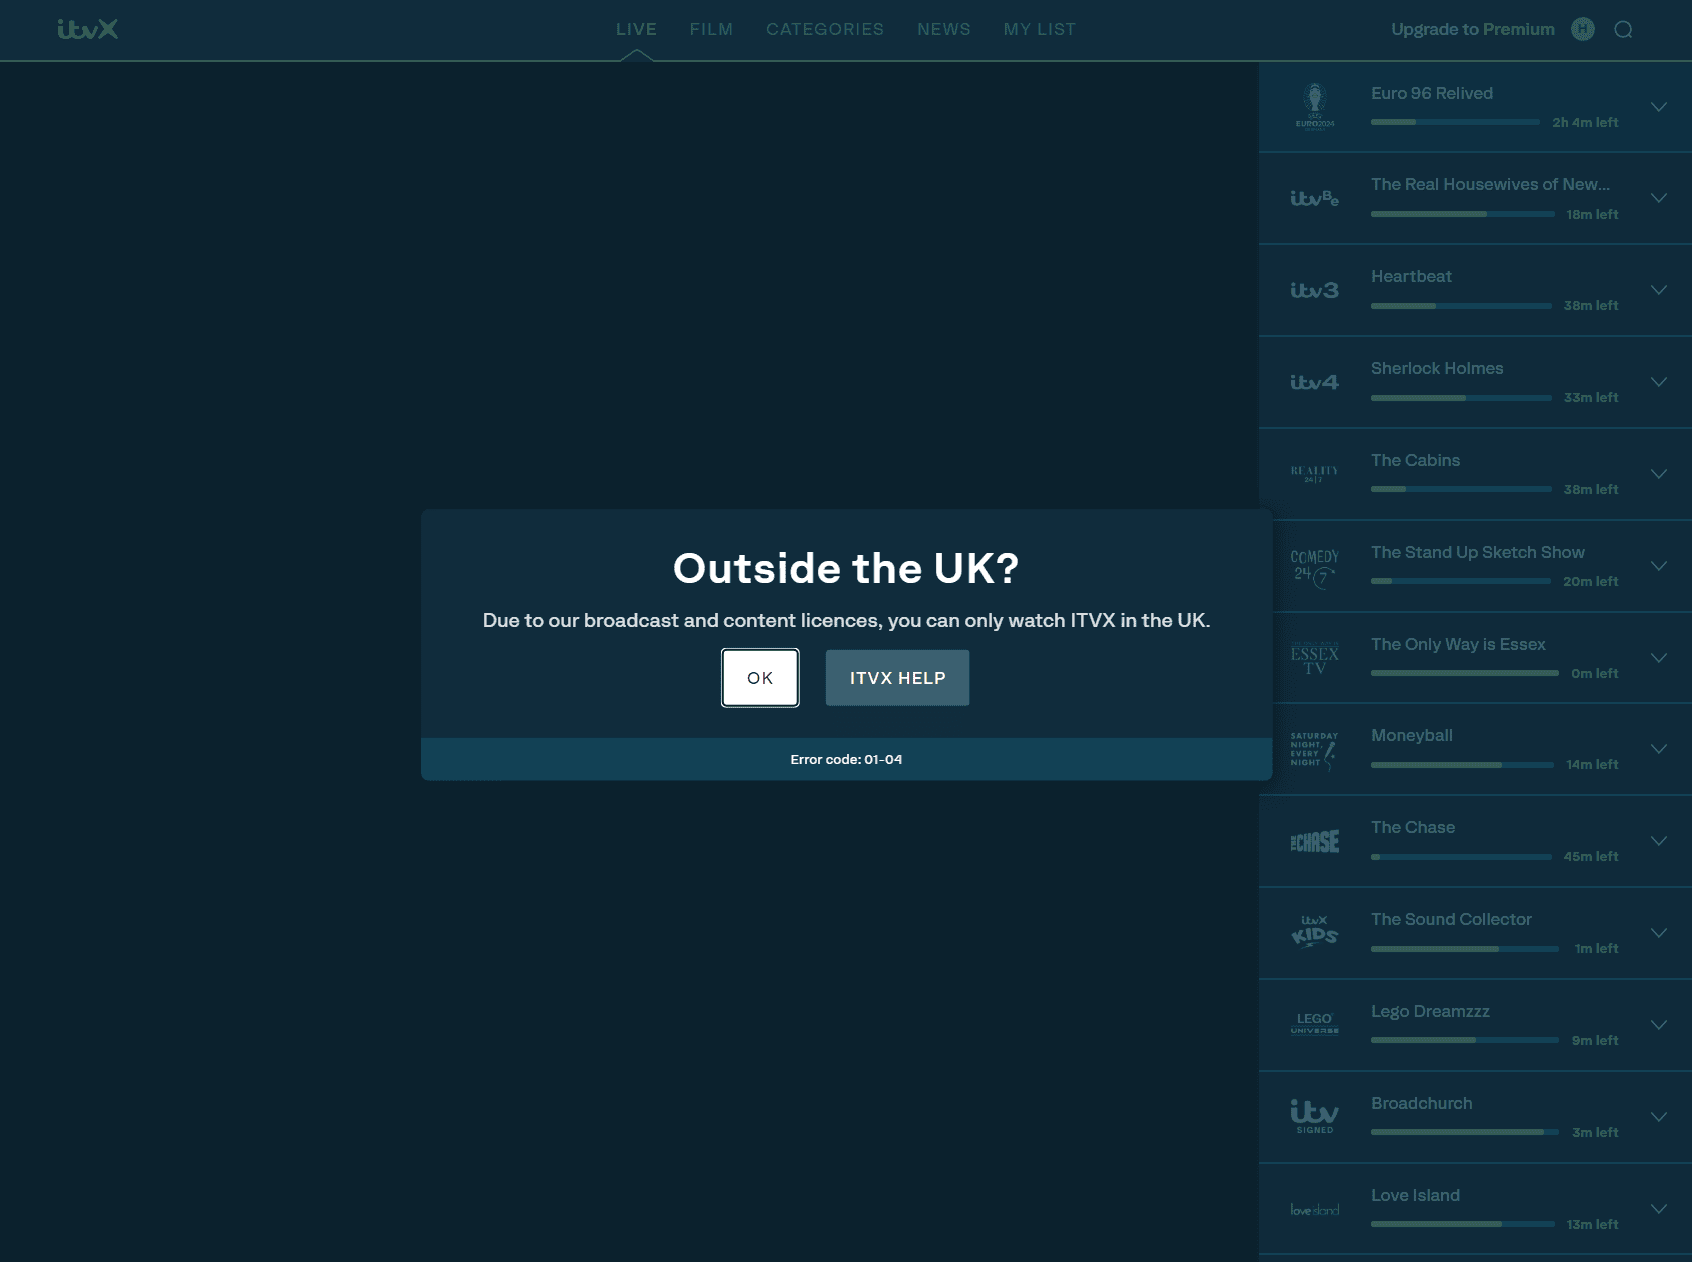1692x1262 pixels.
Task: Open the ITVX home logo
Action: coord(88,30)
